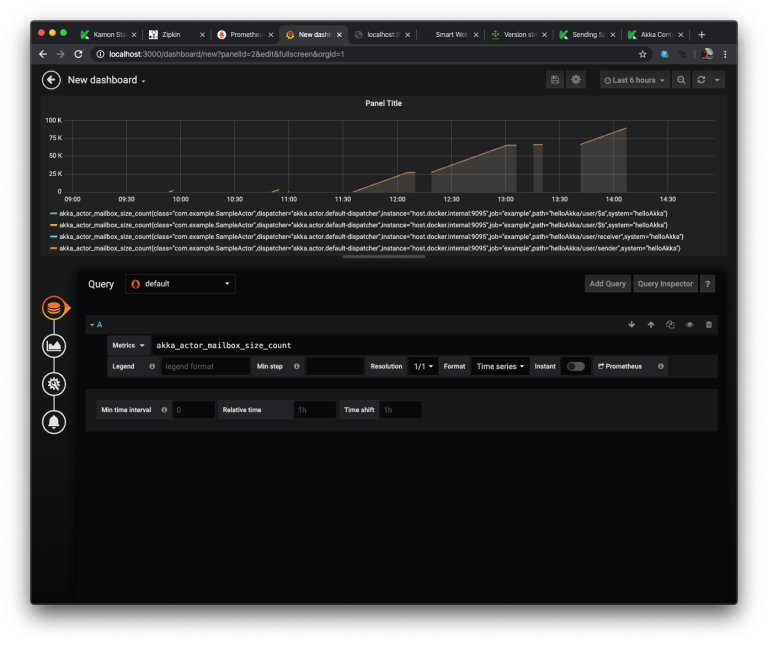Show info next to the Prometheus link

click(660, 366)
